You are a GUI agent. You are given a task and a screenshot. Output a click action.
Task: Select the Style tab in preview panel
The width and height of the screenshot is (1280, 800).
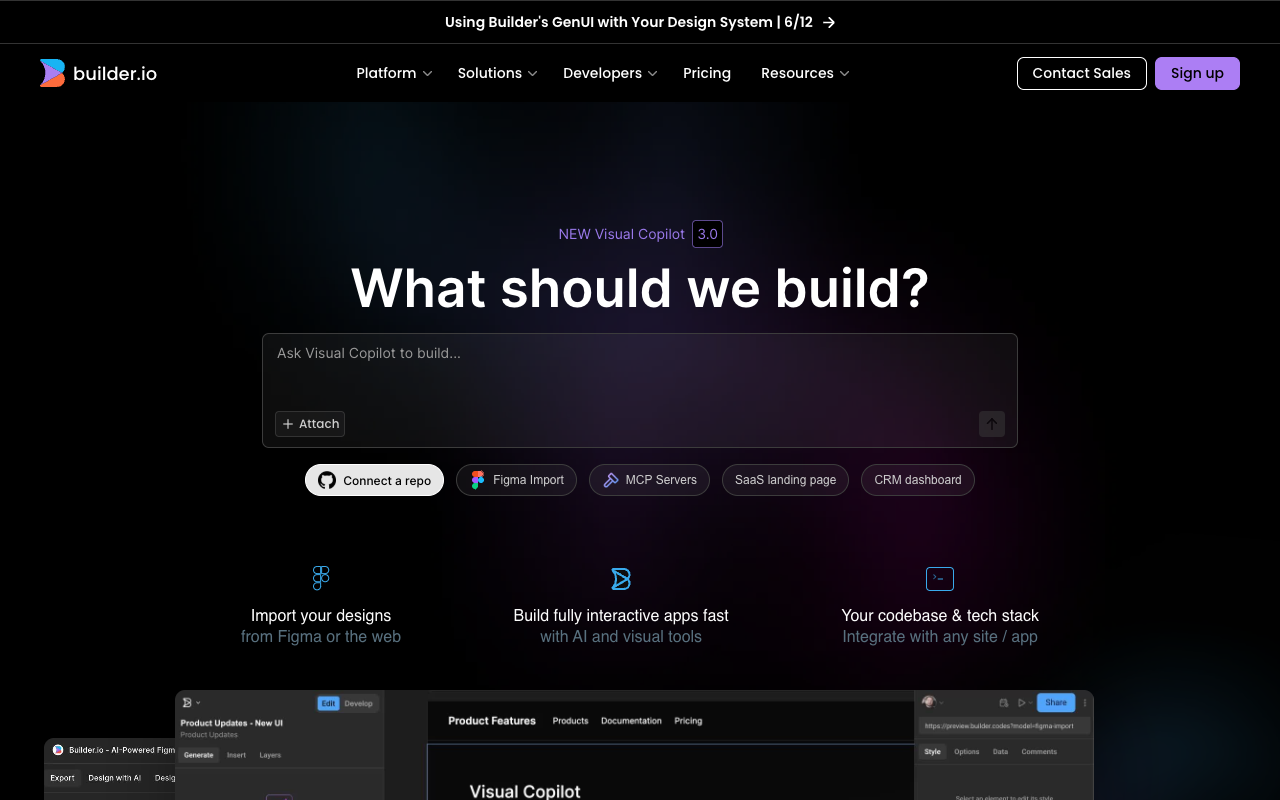[933, 751]
